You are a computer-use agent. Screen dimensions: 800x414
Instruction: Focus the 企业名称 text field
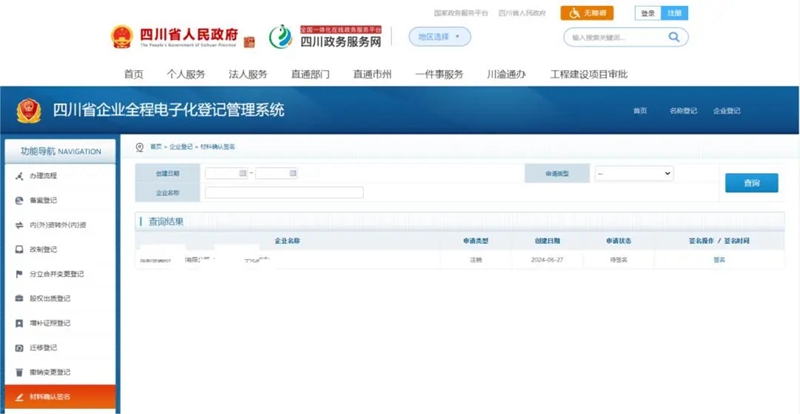[x=284, y=192]
